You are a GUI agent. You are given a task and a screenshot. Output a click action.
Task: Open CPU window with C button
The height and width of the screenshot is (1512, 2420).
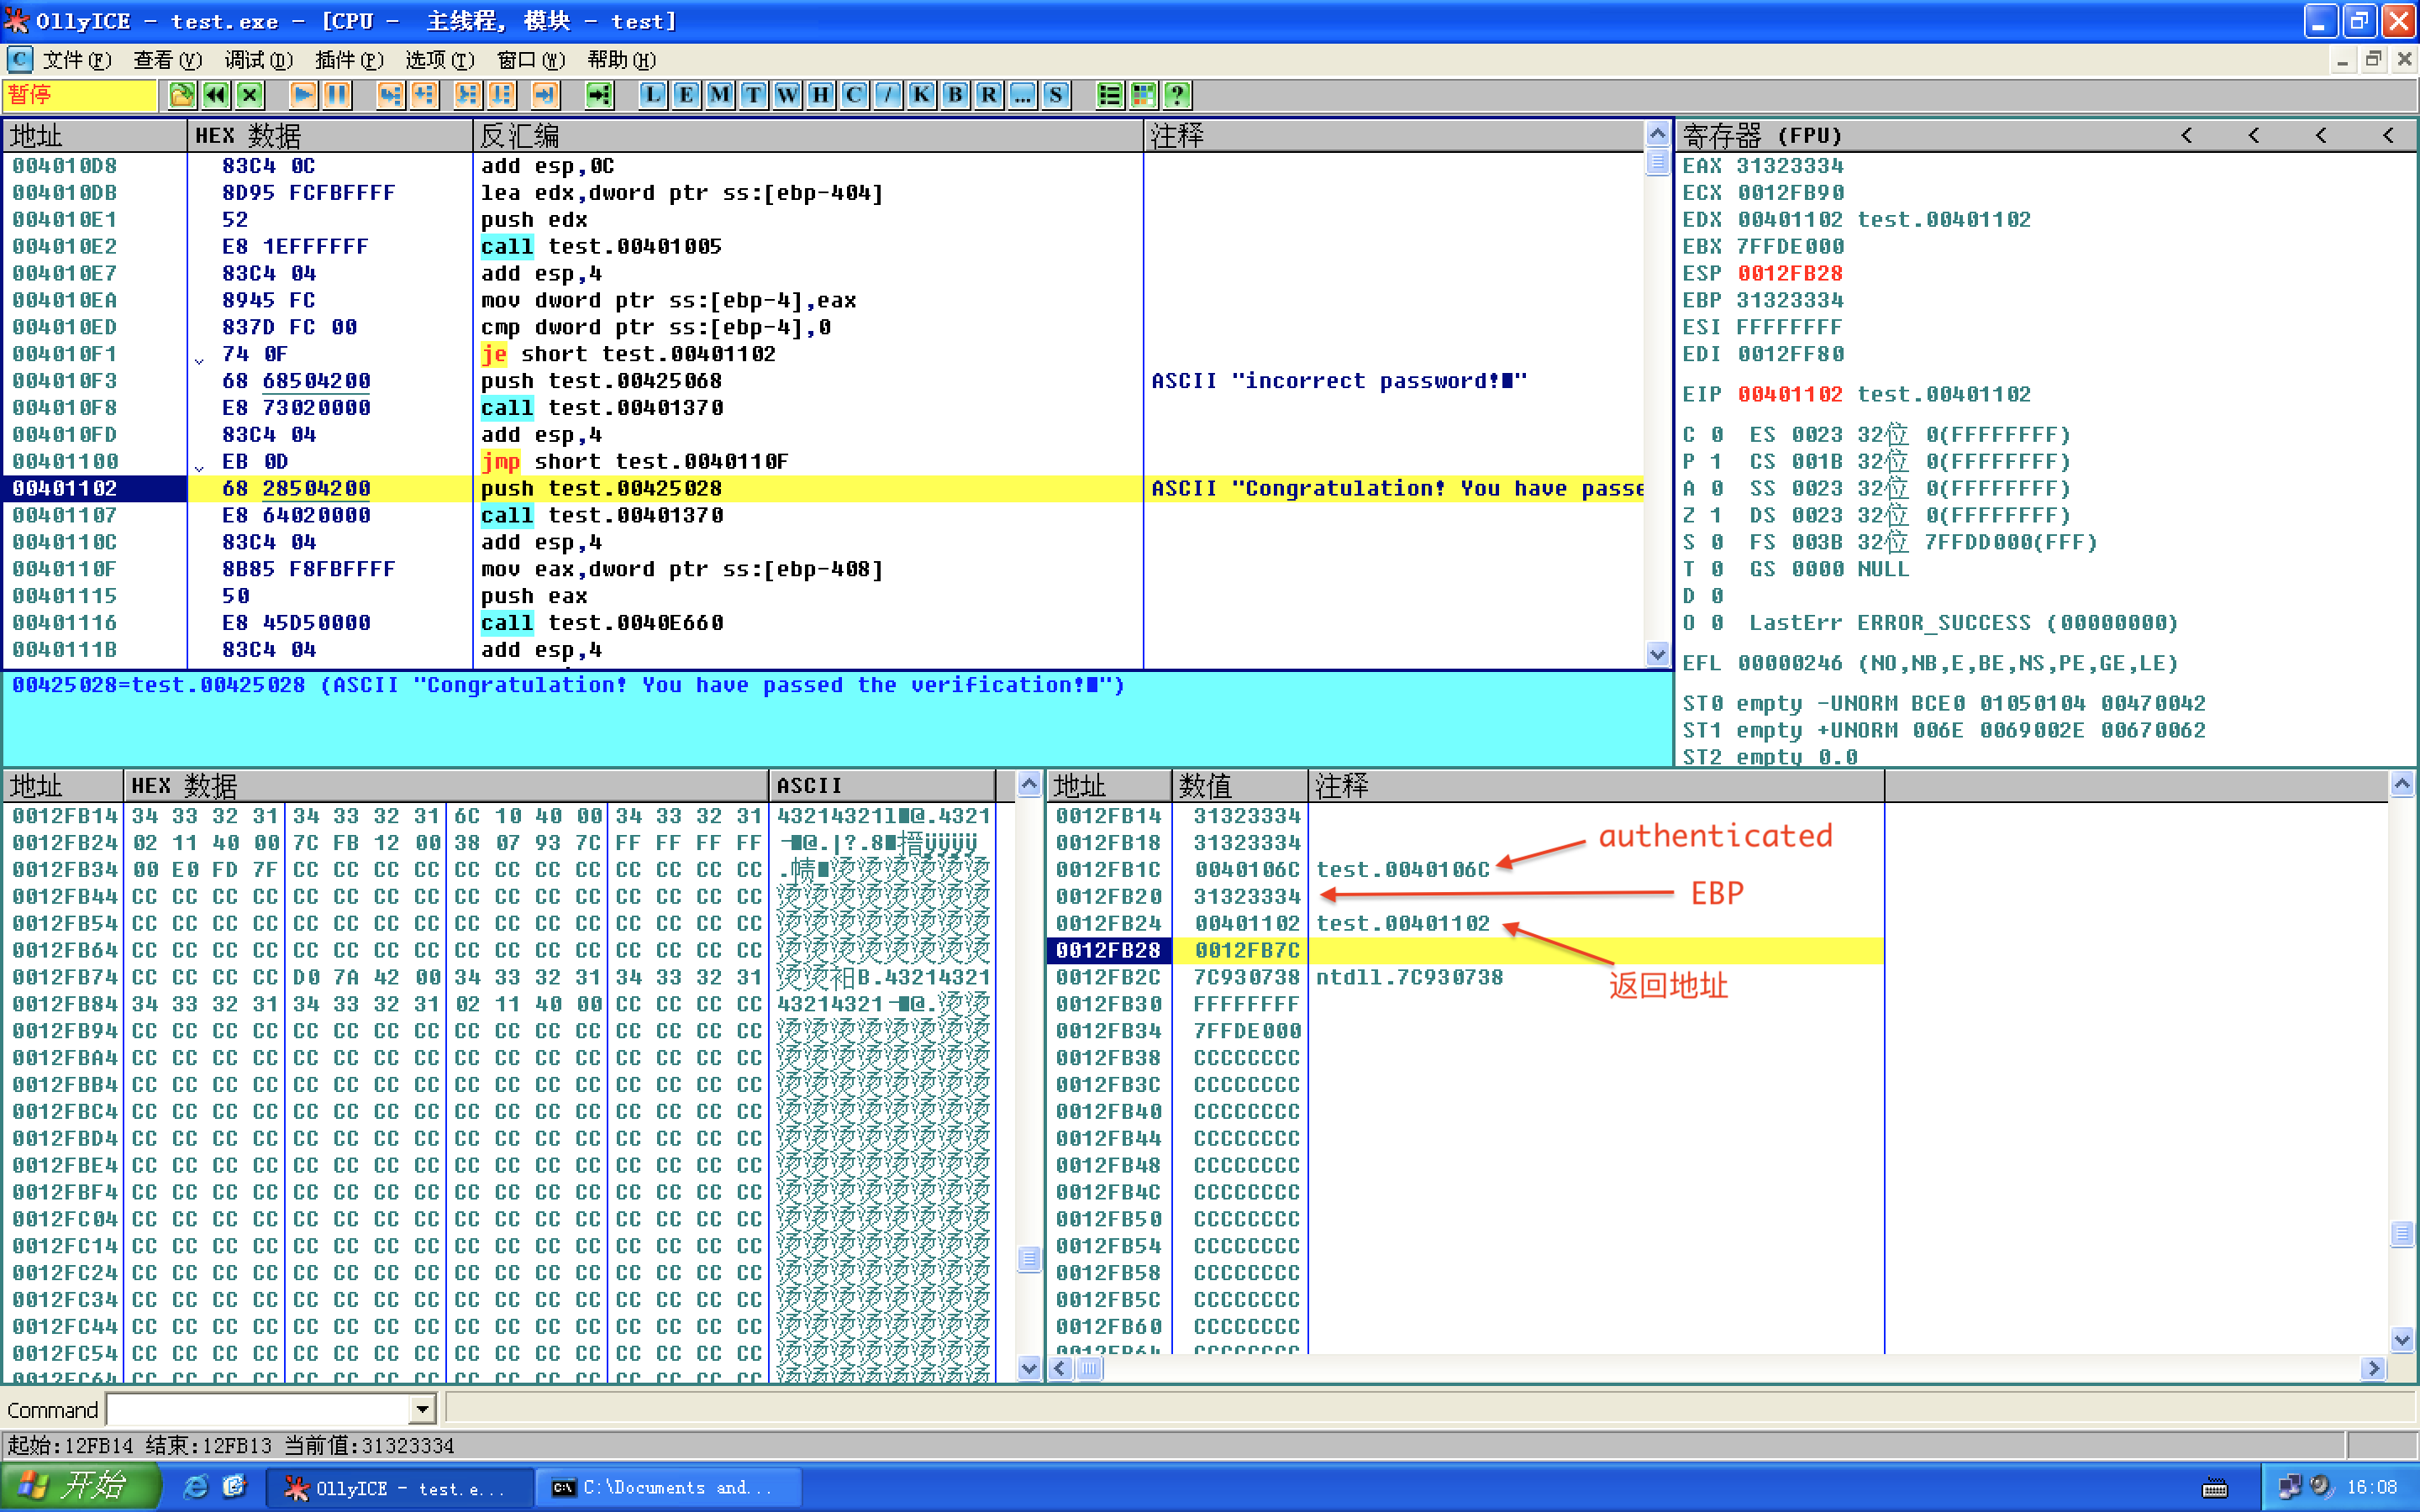[x=854, y=95]
